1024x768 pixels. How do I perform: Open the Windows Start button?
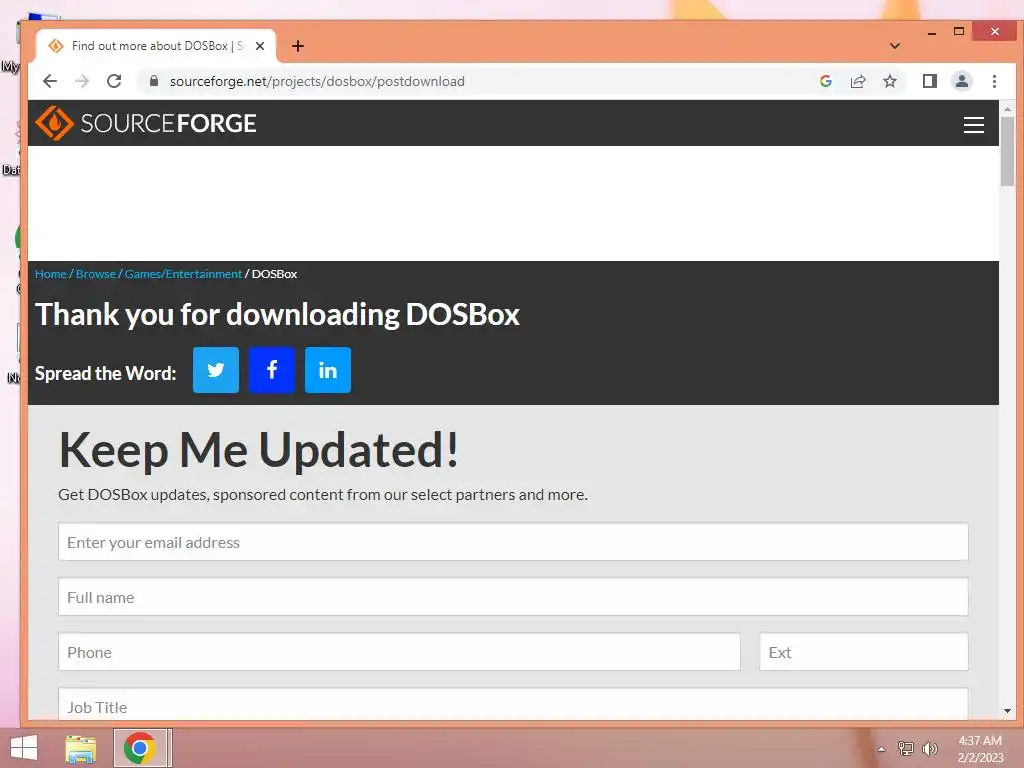point(24,748)
